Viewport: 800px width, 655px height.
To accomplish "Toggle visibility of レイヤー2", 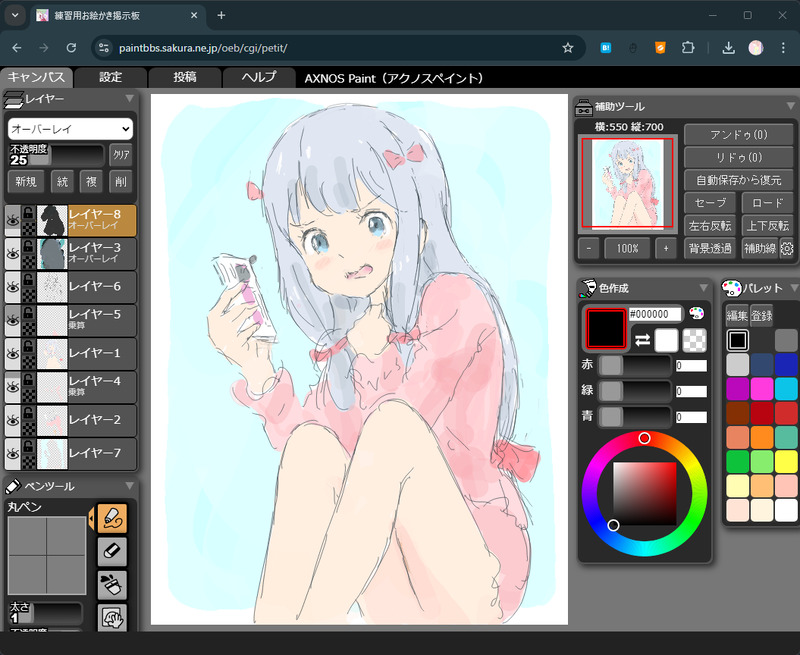I will [x=13, y=420].
